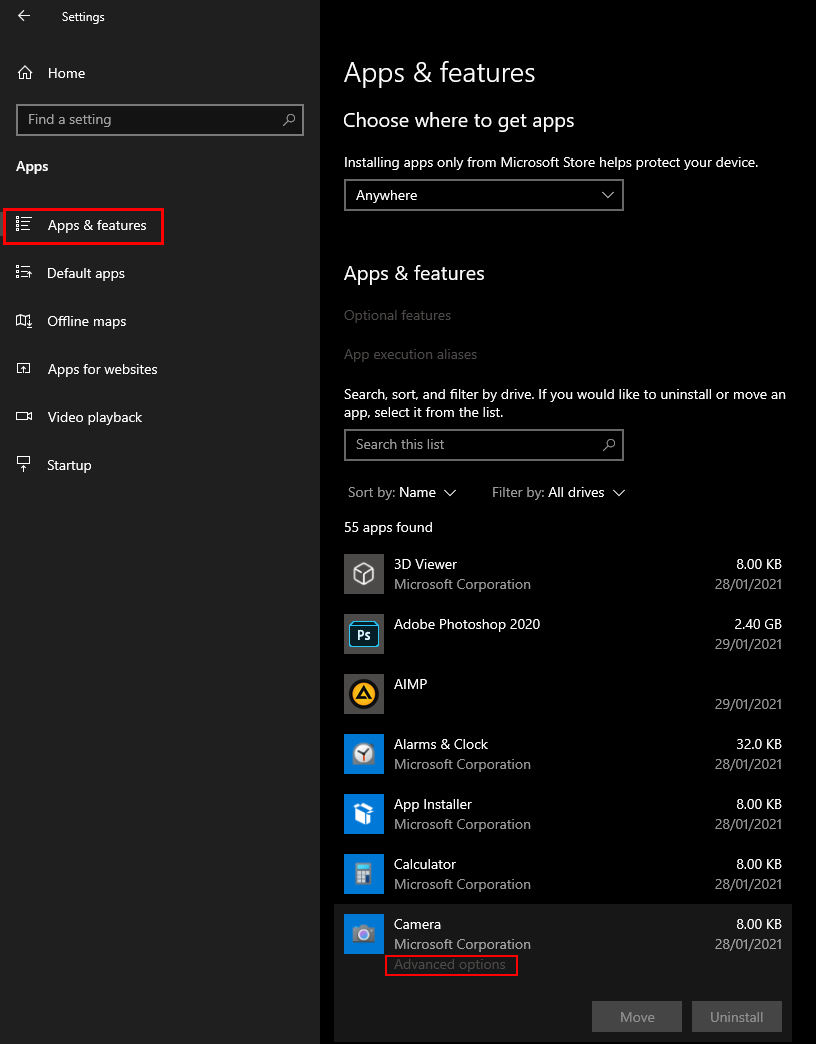Click the Home house icon

point(25,73)
